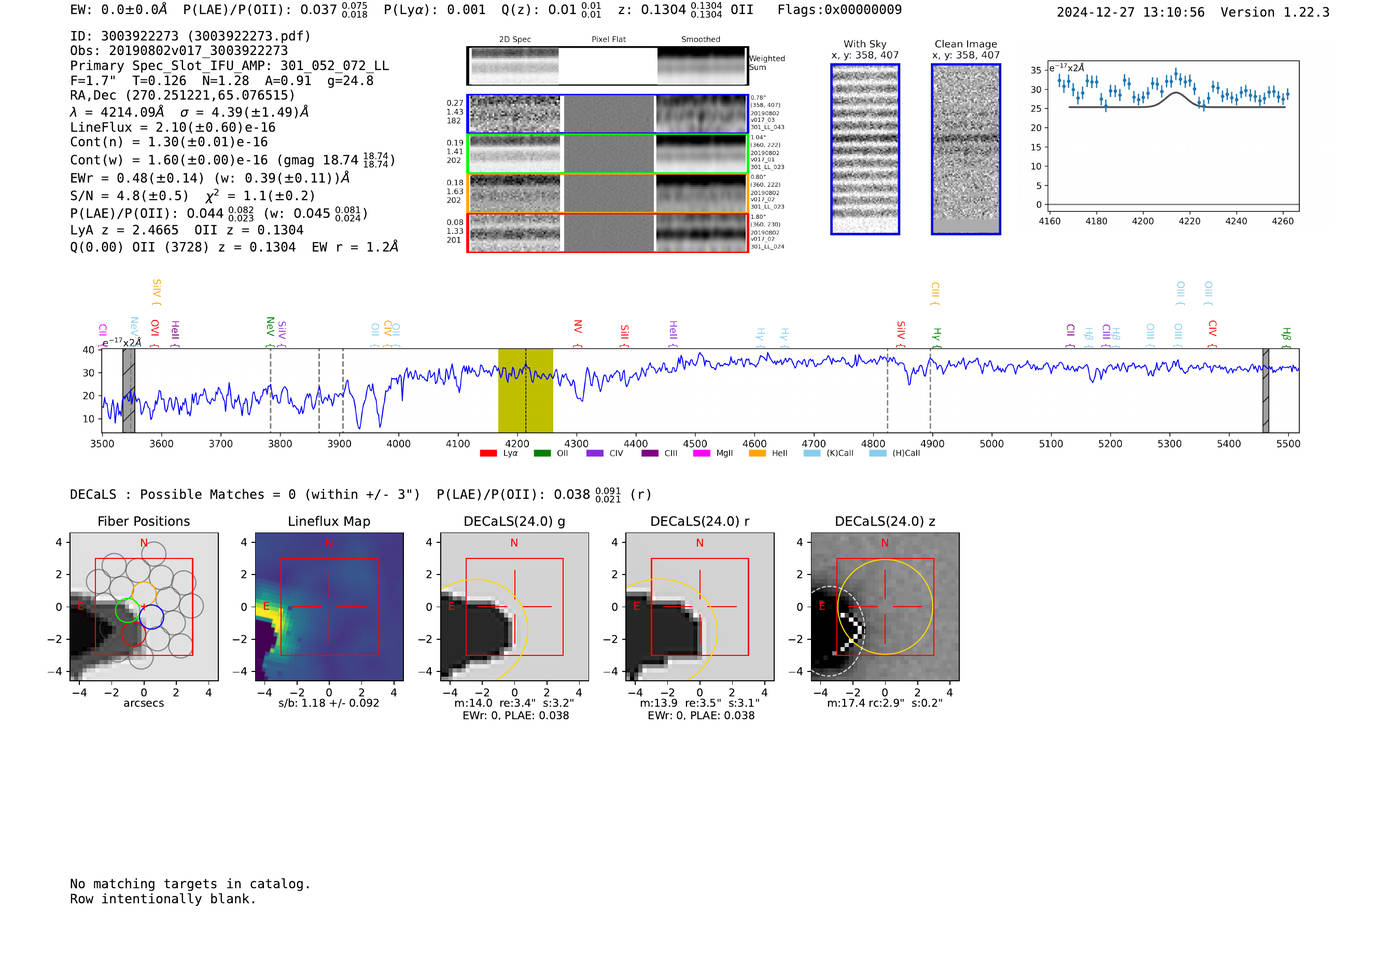The height and width of the screenshot is (953, 1400).
Task: Click the red NV line label
Action: point(578,329)
